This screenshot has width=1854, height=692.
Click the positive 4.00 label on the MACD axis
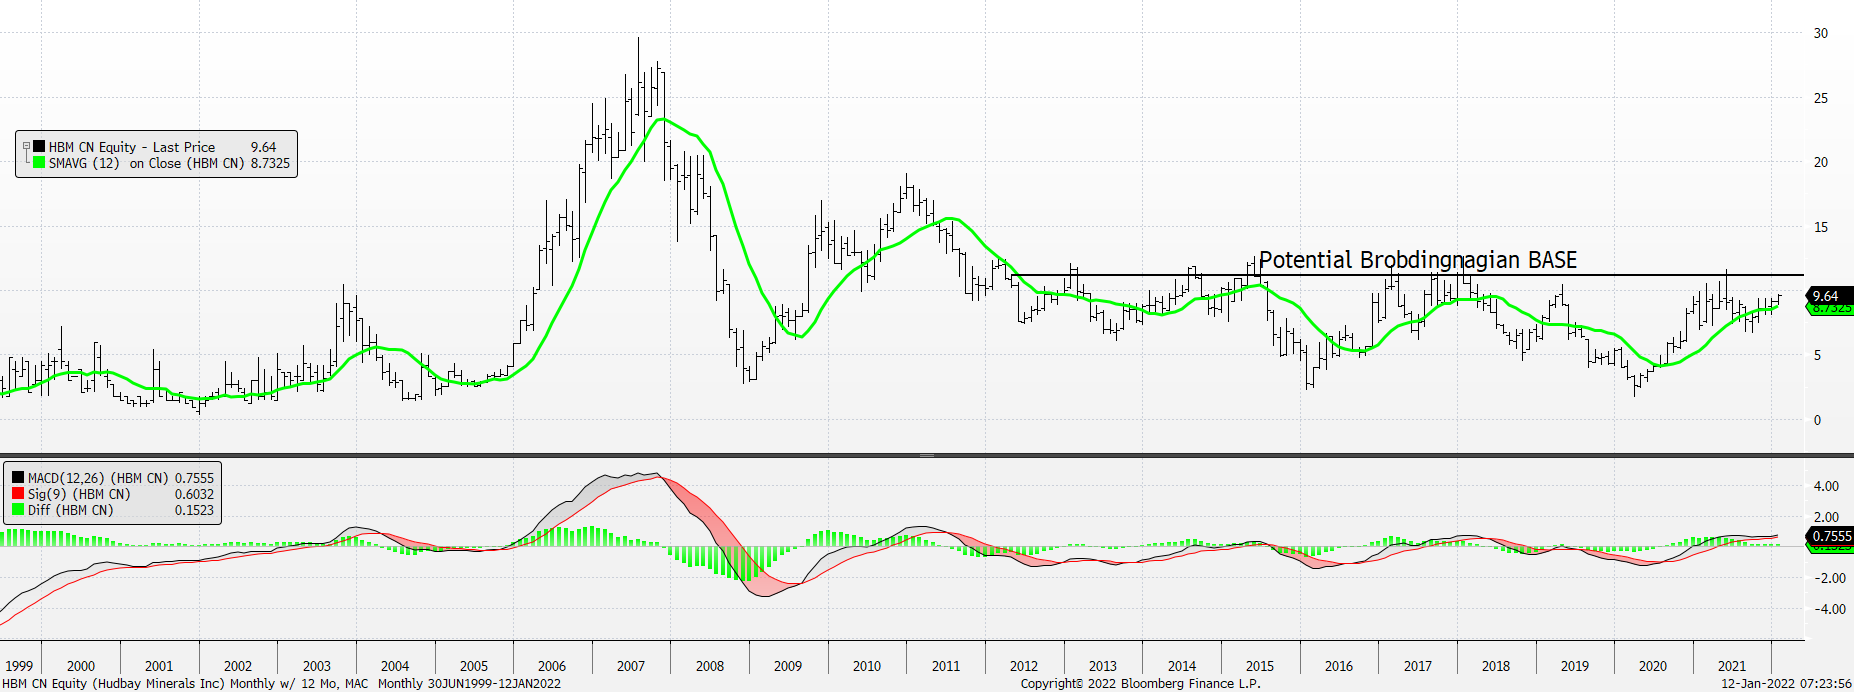point(1826,486)
